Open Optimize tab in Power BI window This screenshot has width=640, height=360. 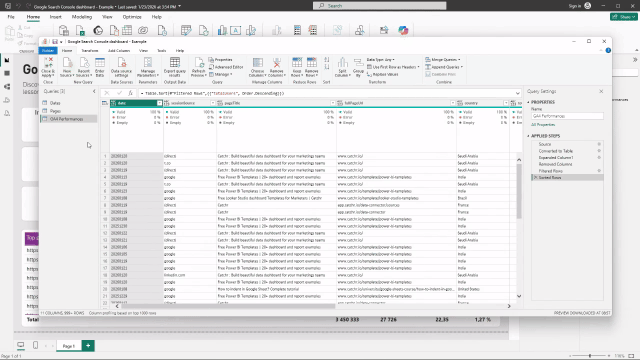[132, 17]
